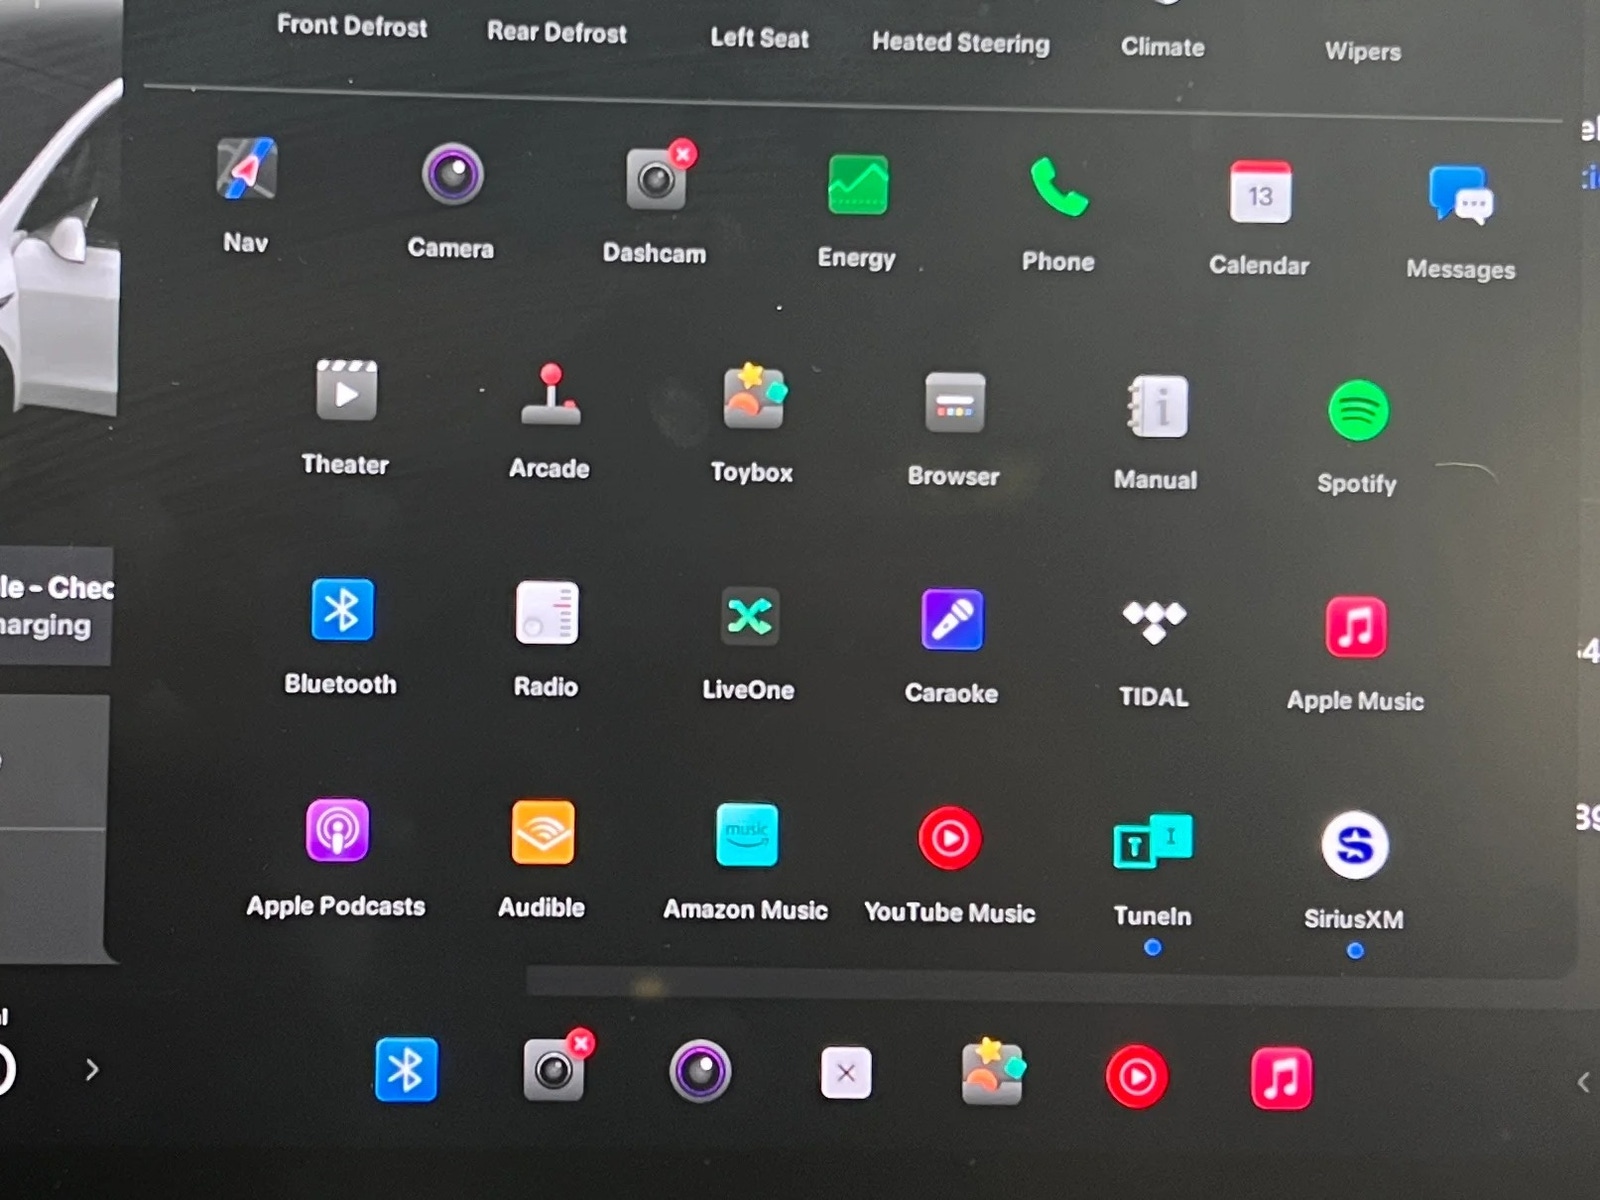Toggle Rear Defrost
1600x1200 pixels.
pyautogui.click(x=557, y=33)
